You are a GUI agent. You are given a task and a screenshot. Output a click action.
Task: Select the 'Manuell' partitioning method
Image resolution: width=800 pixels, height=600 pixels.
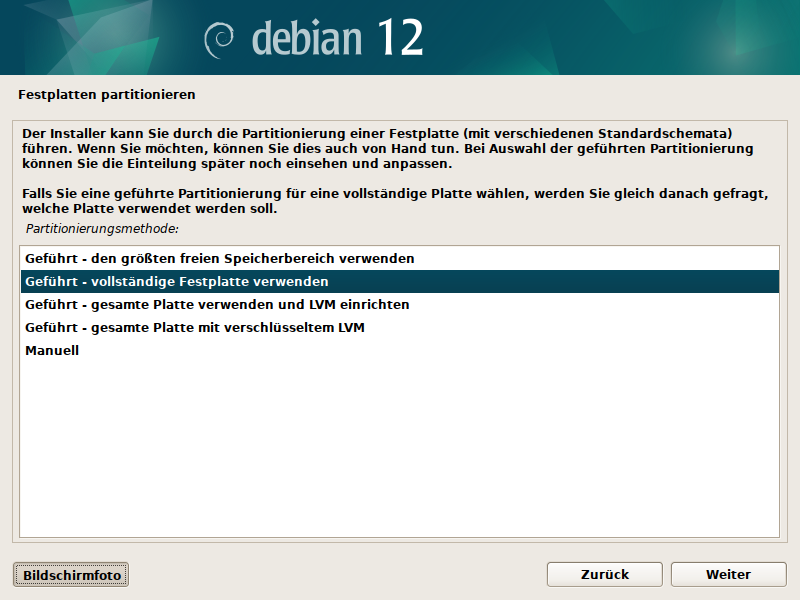point(399,351)
